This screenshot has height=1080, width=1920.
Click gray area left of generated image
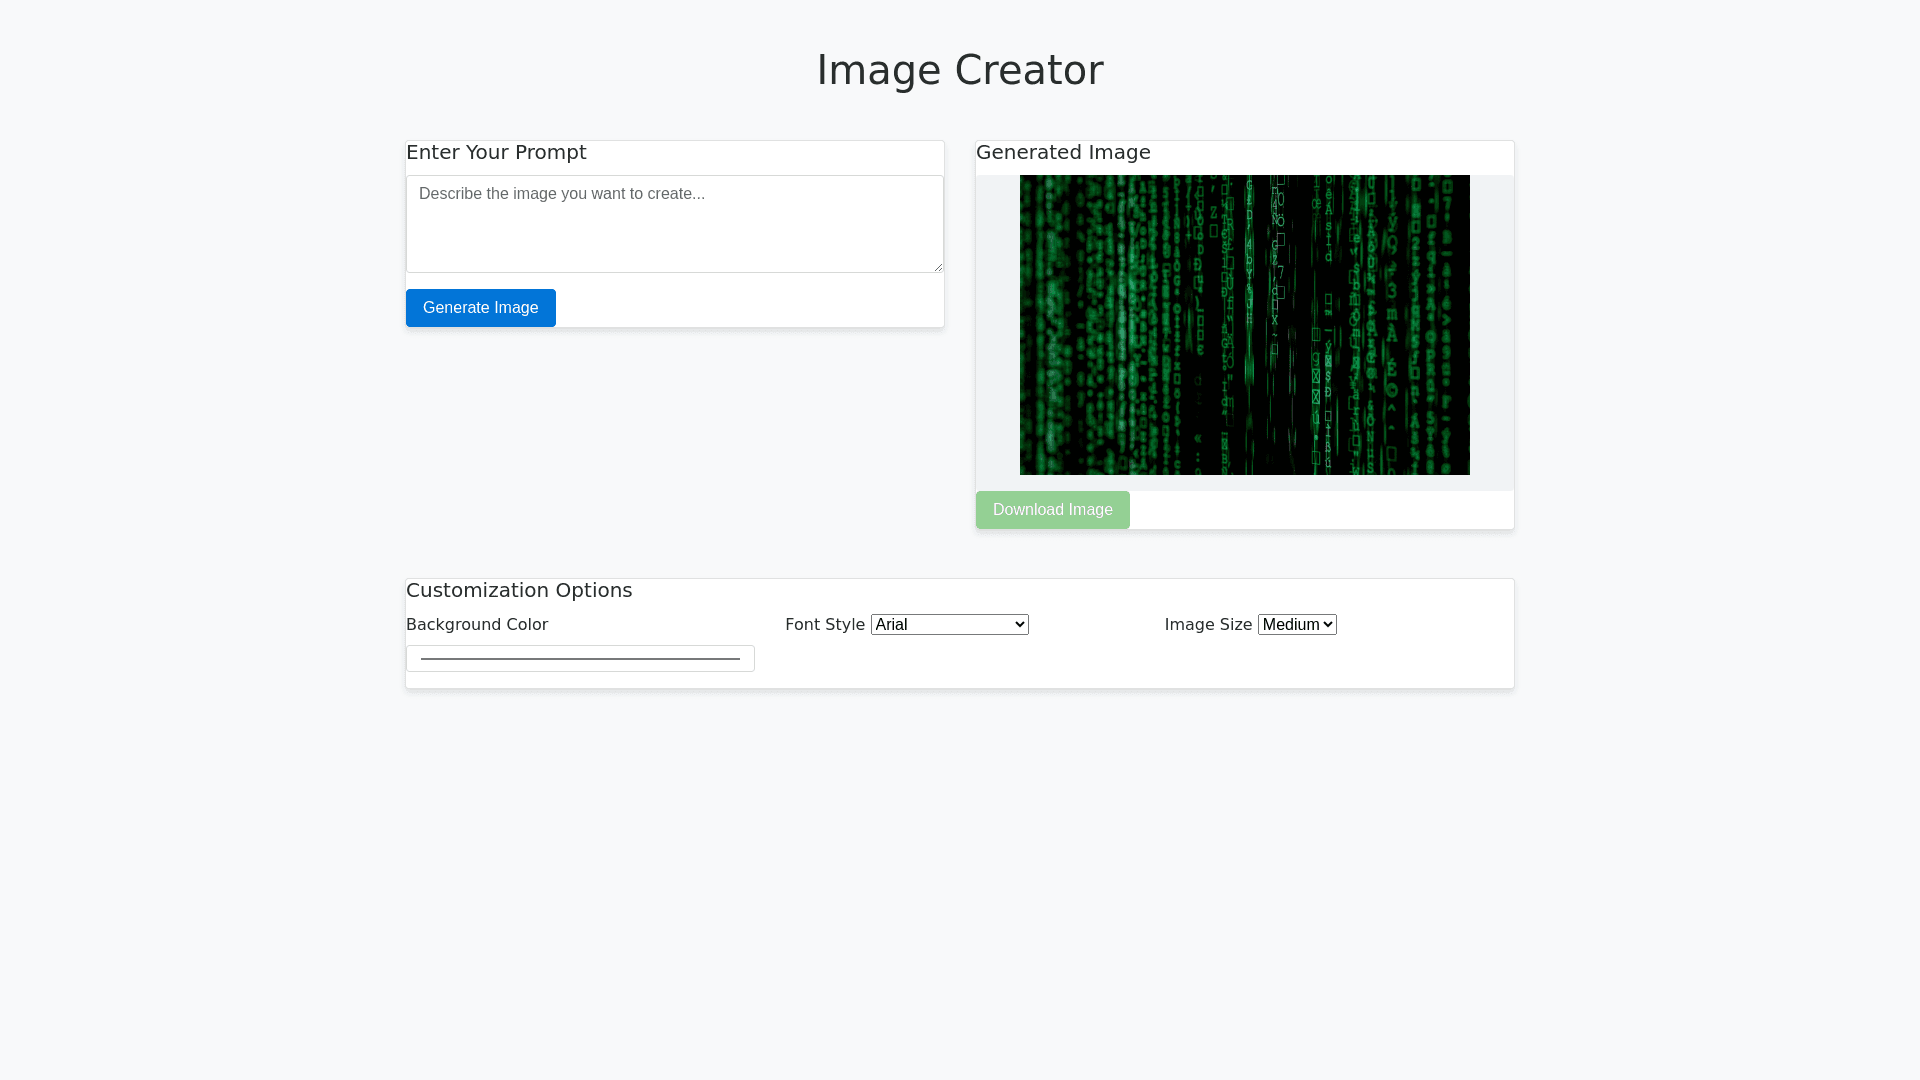[997, 325]
